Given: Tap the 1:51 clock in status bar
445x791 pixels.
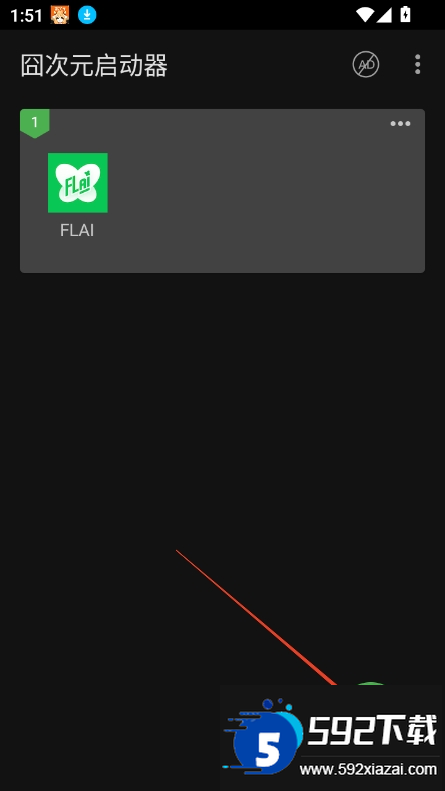Looking at the screenshot, I should click(x=26, y=16).
